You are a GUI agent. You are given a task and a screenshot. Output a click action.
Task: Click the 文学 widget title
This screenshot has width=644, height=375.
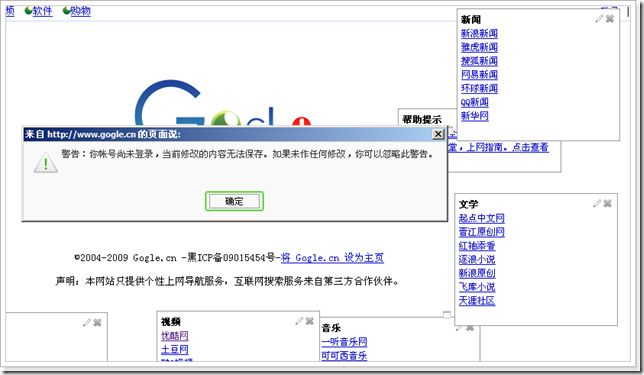pos(469,204)
